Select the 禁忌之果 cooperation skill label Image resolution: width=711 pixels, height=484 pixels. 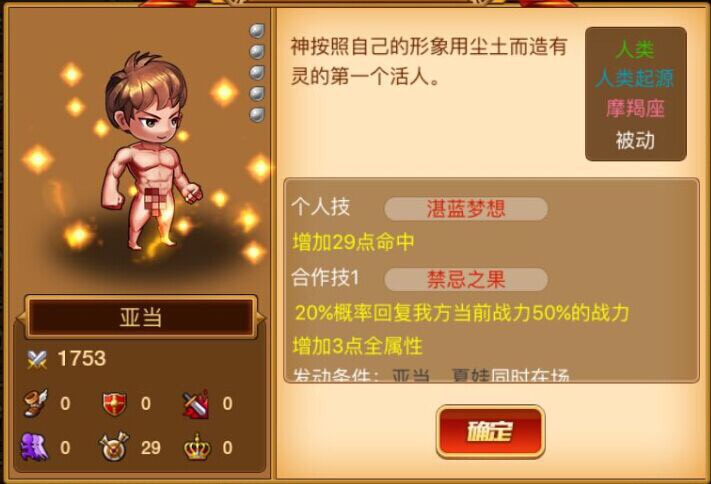coord(466,279)
